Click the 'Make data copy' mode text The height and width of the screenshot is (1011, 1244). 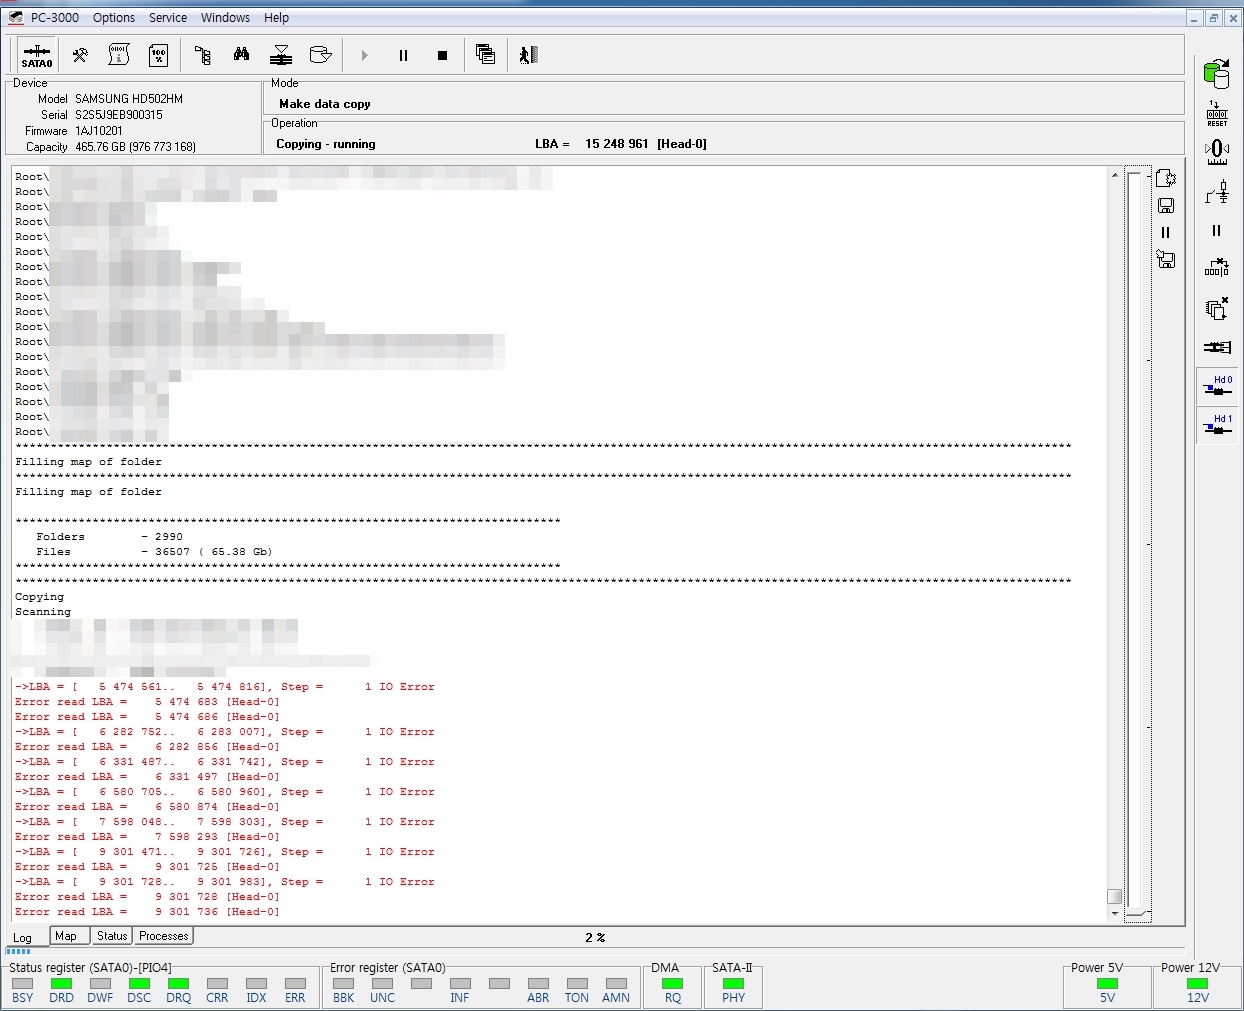pyautogui.click(x=325, y=104)
